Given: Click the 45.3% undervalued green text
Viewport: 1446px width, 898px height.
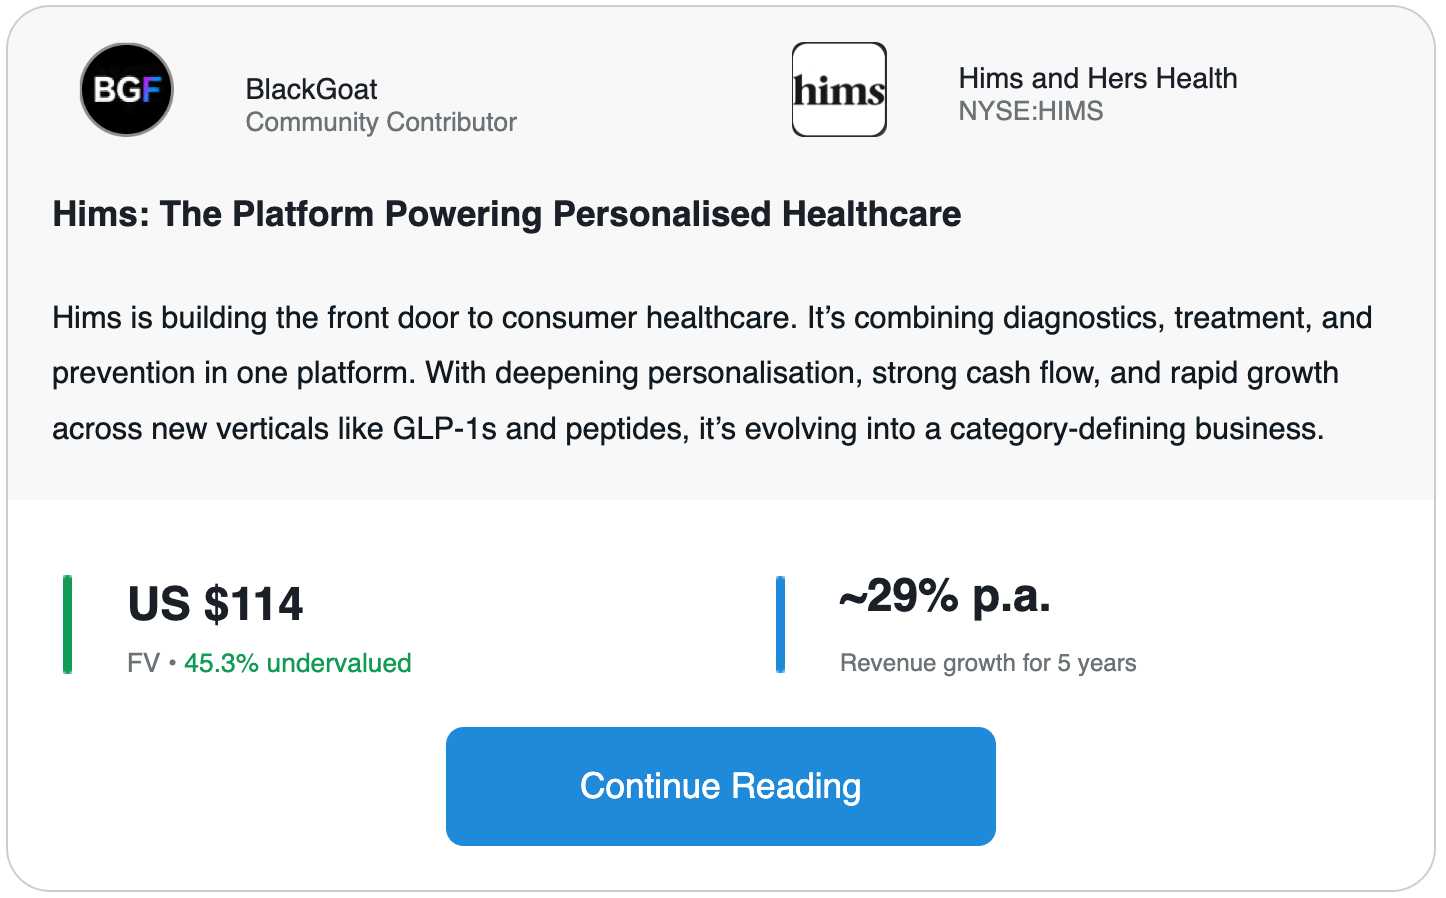Looking at the screenshot, I should point(298,663).
